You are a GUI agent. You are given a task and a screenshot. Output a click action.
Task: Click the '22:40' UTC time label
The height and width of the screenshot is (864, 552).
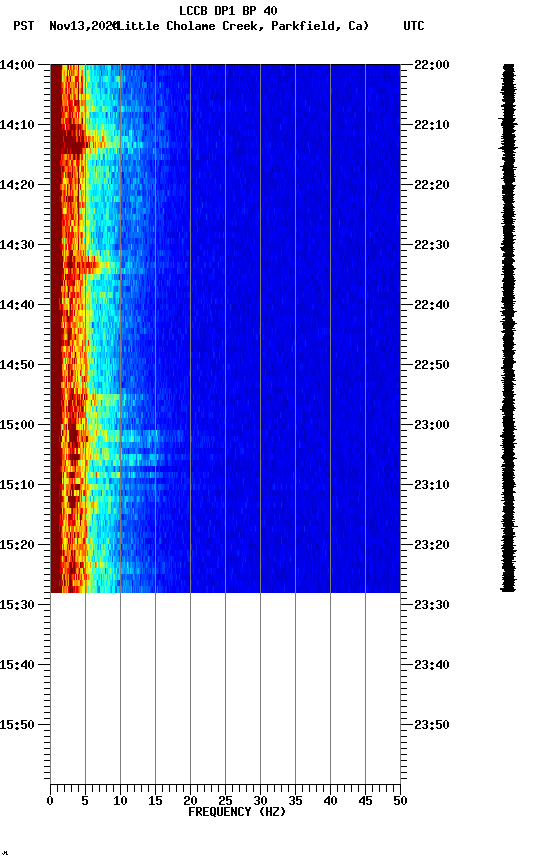[x=432, y=305]
